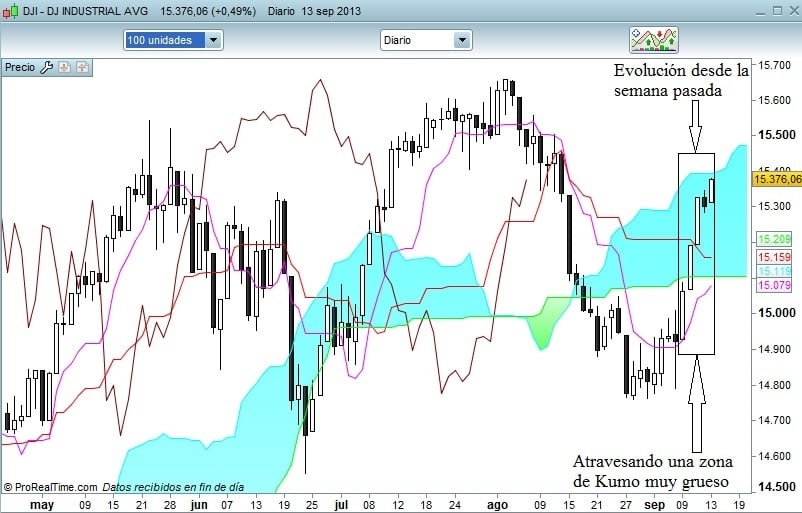Maximize the chart window
The height and width of the screenshot is (513, 802).
click(777, 11)
